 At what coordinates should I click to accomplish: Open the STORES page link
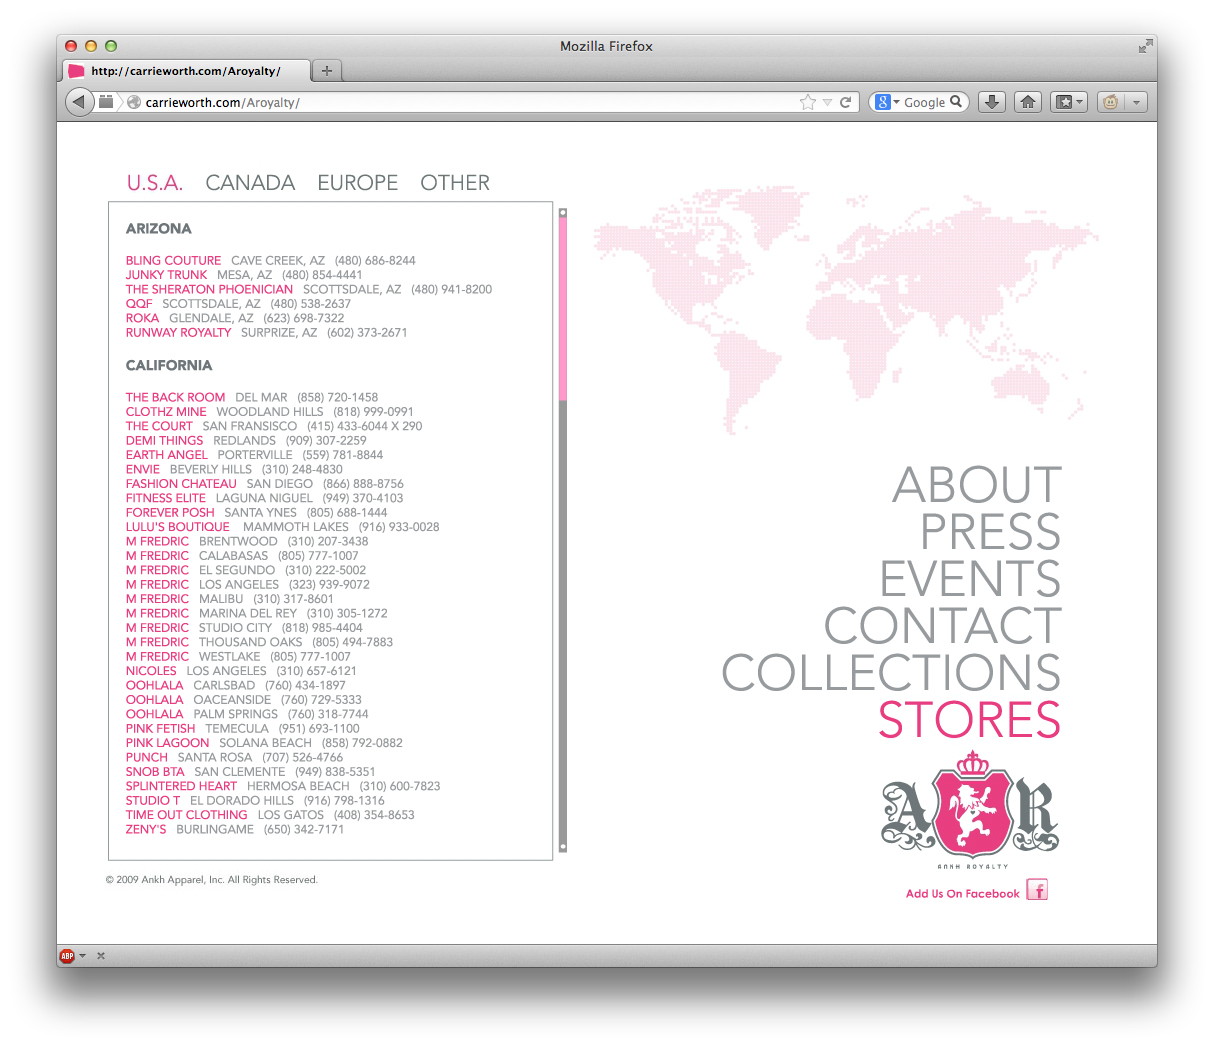(x=969, y=720)
